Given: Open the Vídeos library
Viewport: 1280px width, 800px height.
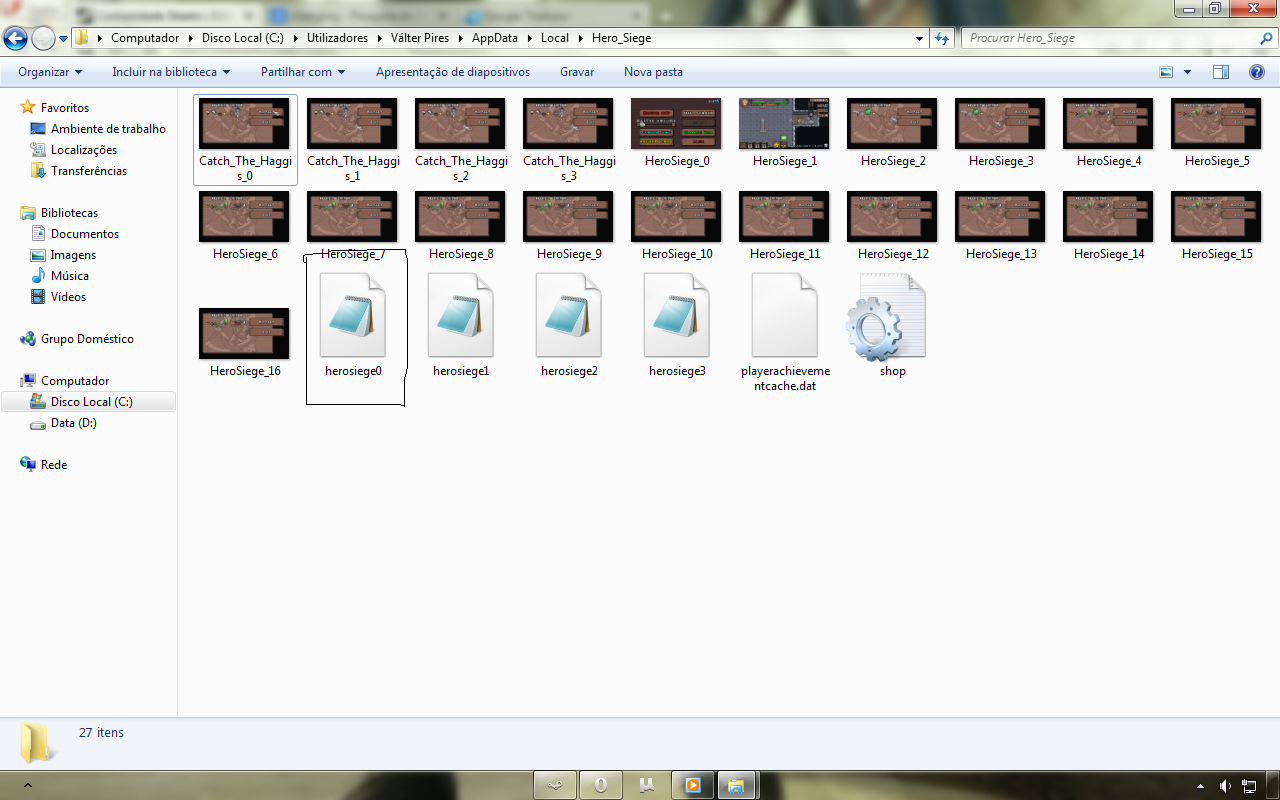Looking at the screenshot, I should click(68, 297).
